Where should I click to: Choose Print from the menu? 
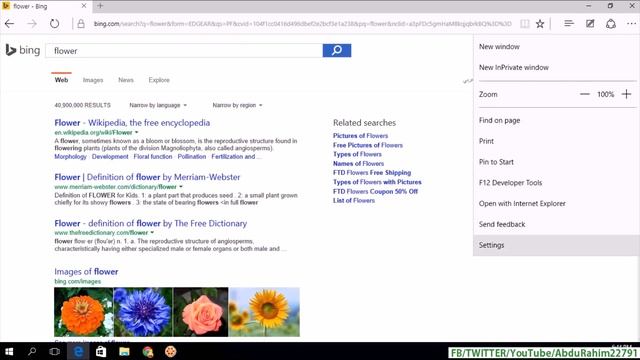(x=556, y=141)
